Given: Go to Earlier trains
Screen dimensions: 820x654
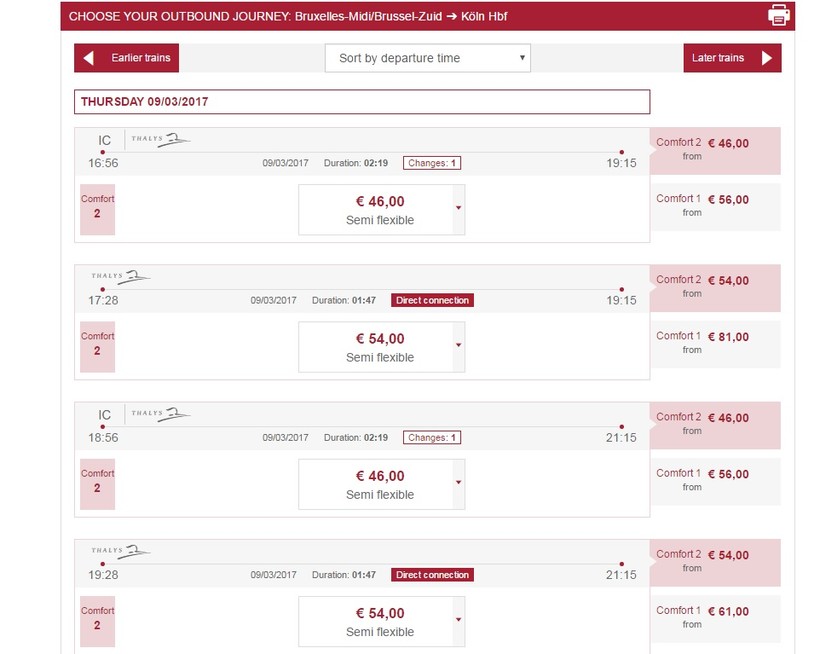Looking at the screenshot, I should [126, 58].
